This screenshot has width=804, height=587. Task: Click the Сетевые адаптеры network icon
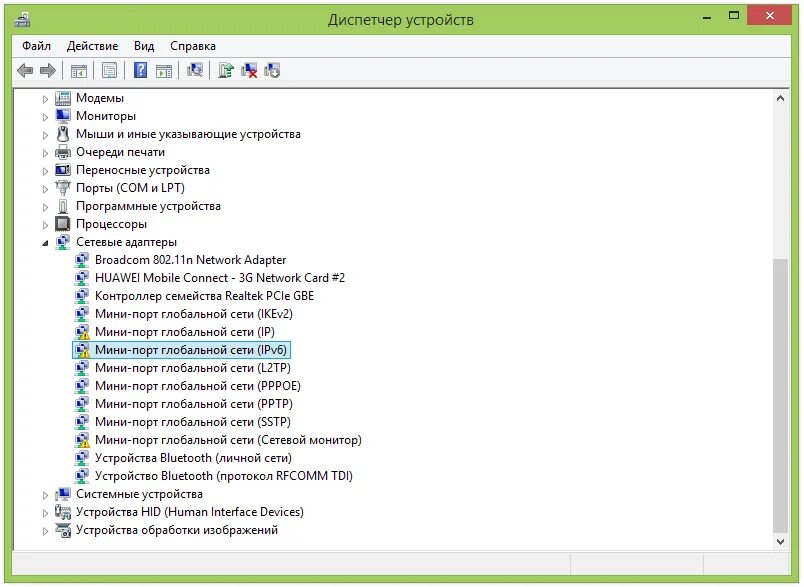point(63,242)
